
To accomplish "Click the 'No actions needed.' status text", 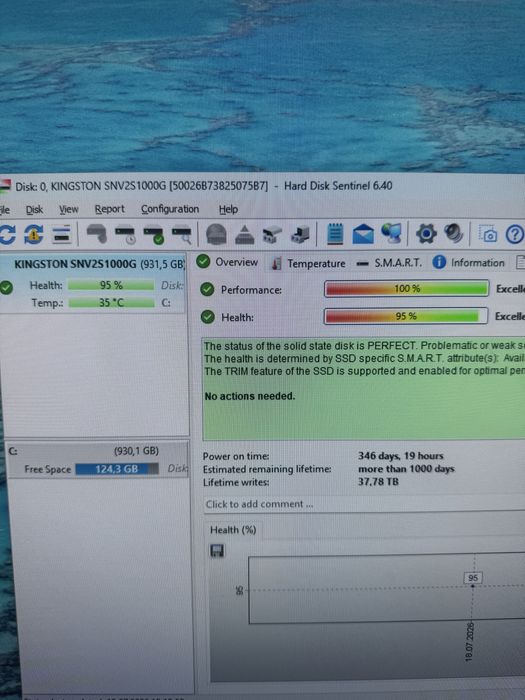I will pos(250,396).
